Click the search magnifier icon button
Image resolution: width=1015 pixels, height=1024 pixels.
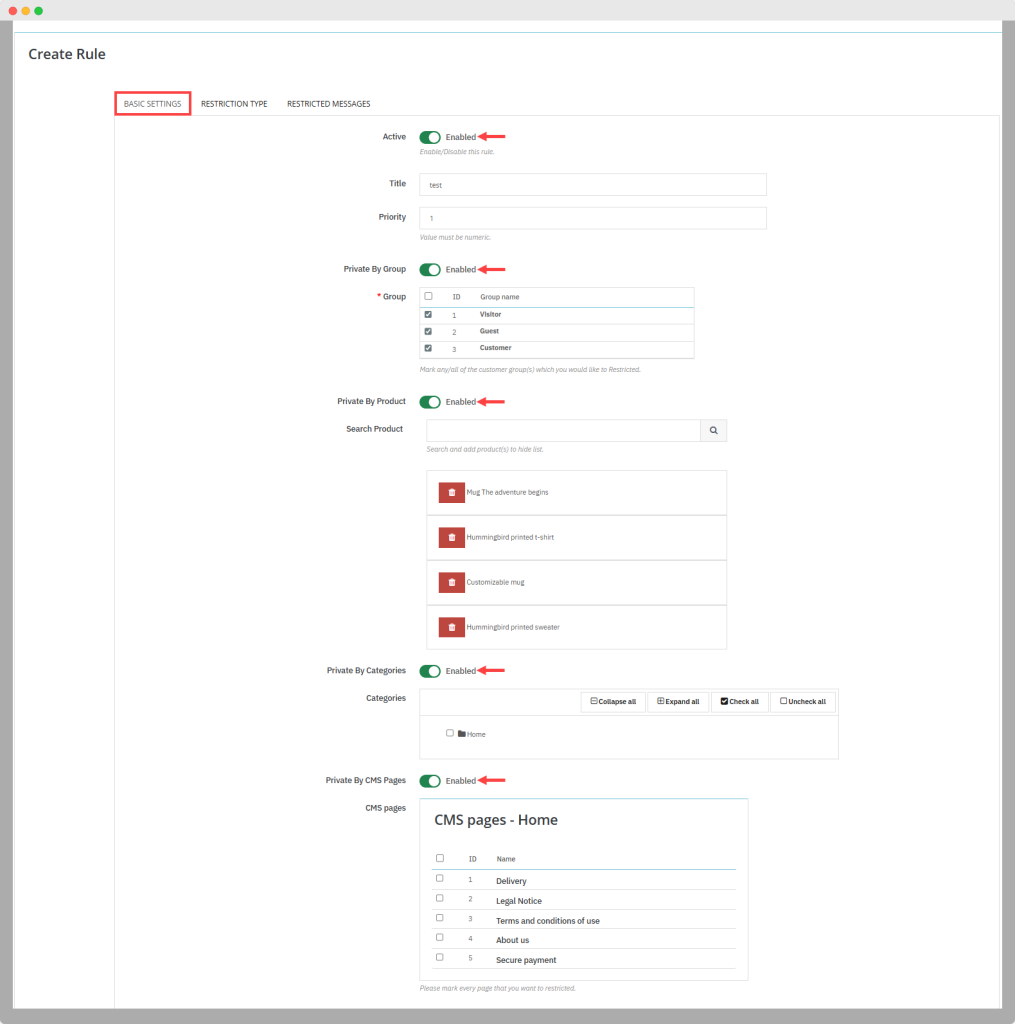coord(713,430)
